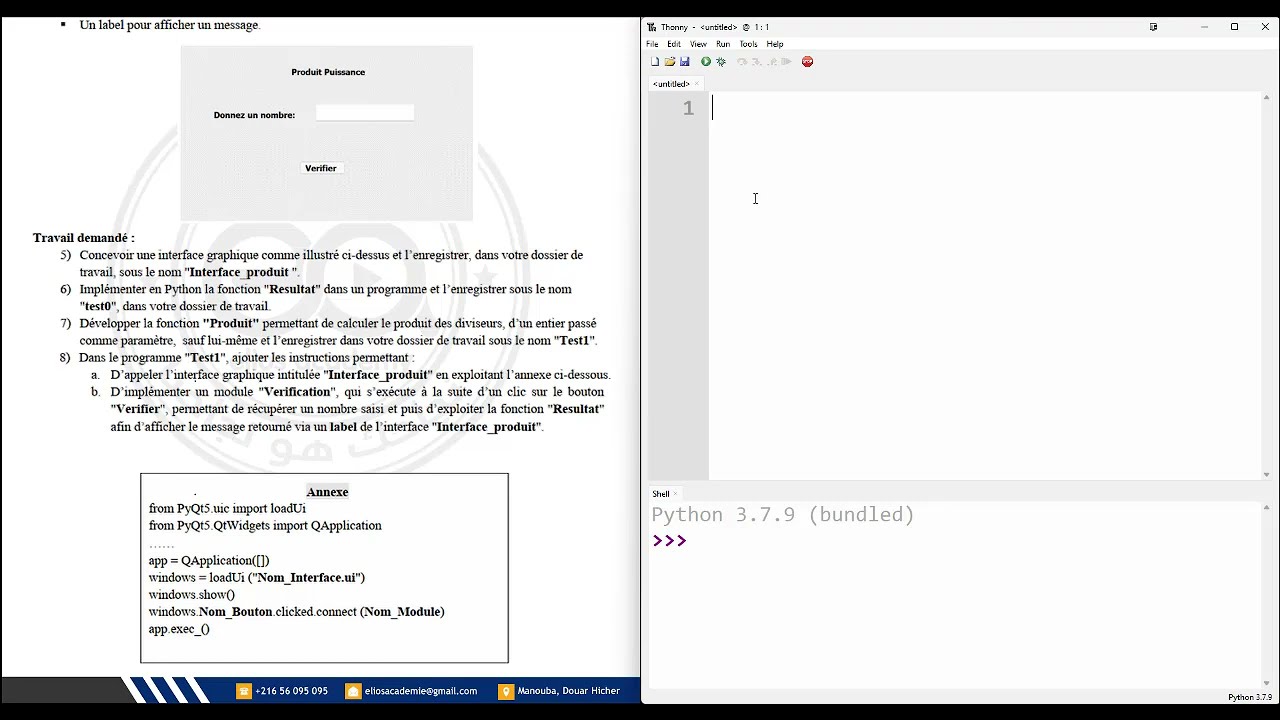1280x720 pixels.
Task: Click the 'Python 3.7.9 (bundled)' shell text
Action: tap(783, 515)
